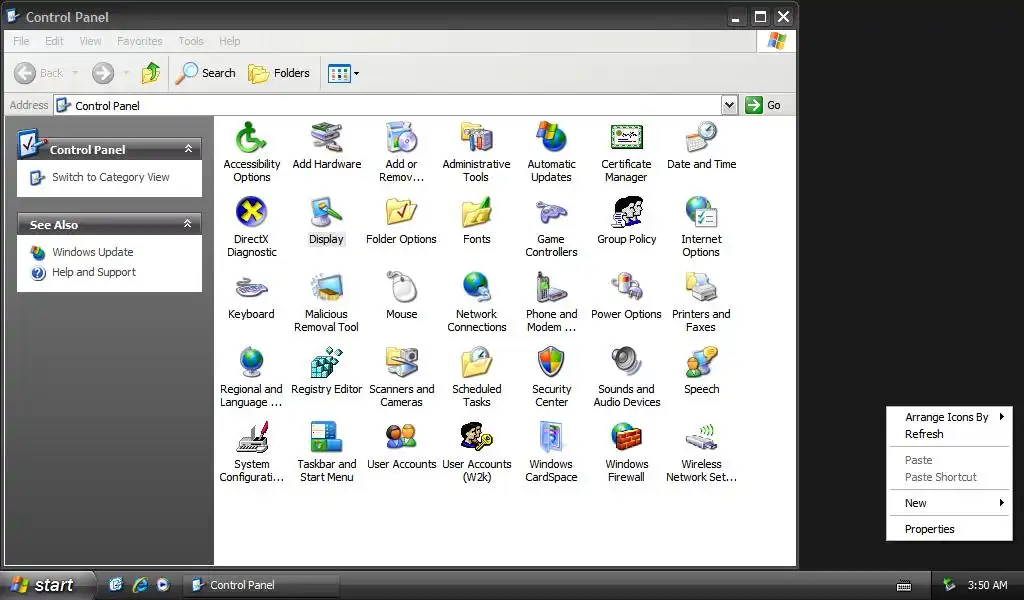Launch Internet Explorer from Quick Launch

(140, 585)
